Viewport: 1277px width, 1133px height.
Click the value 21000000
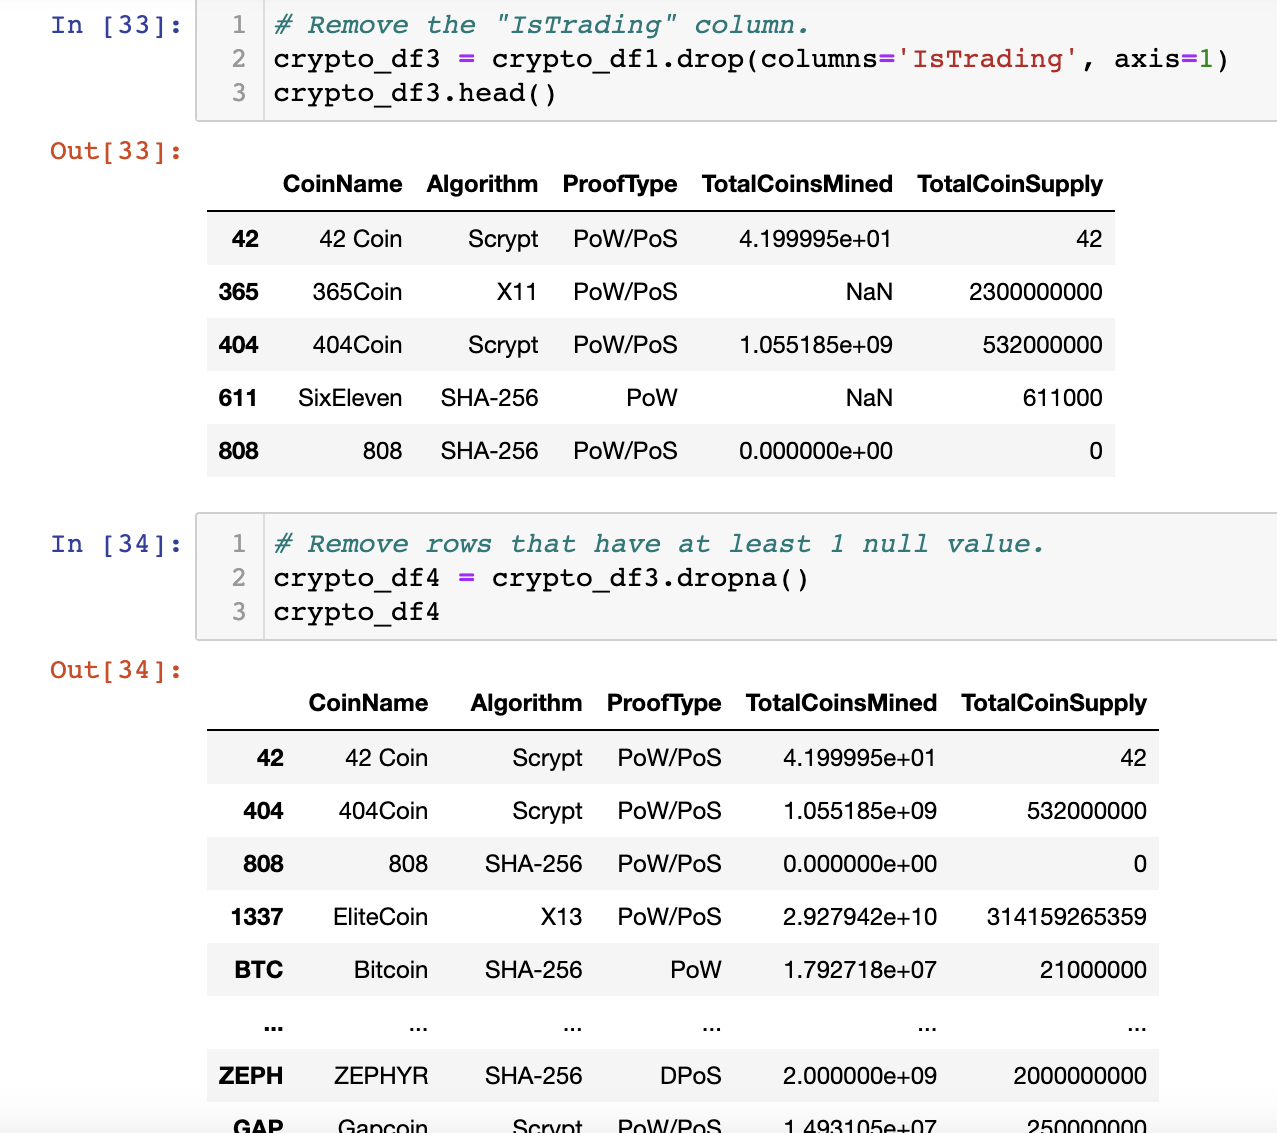(1093, 970)
